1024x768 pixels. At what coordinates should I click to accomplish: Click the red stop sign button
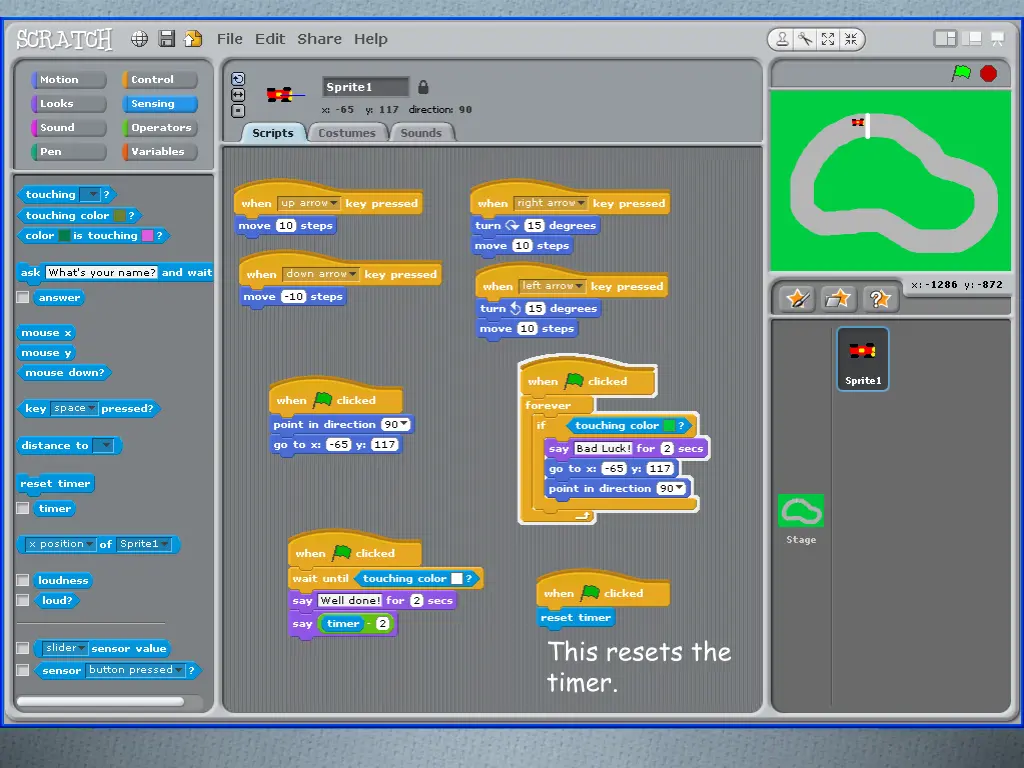point(989,73)
